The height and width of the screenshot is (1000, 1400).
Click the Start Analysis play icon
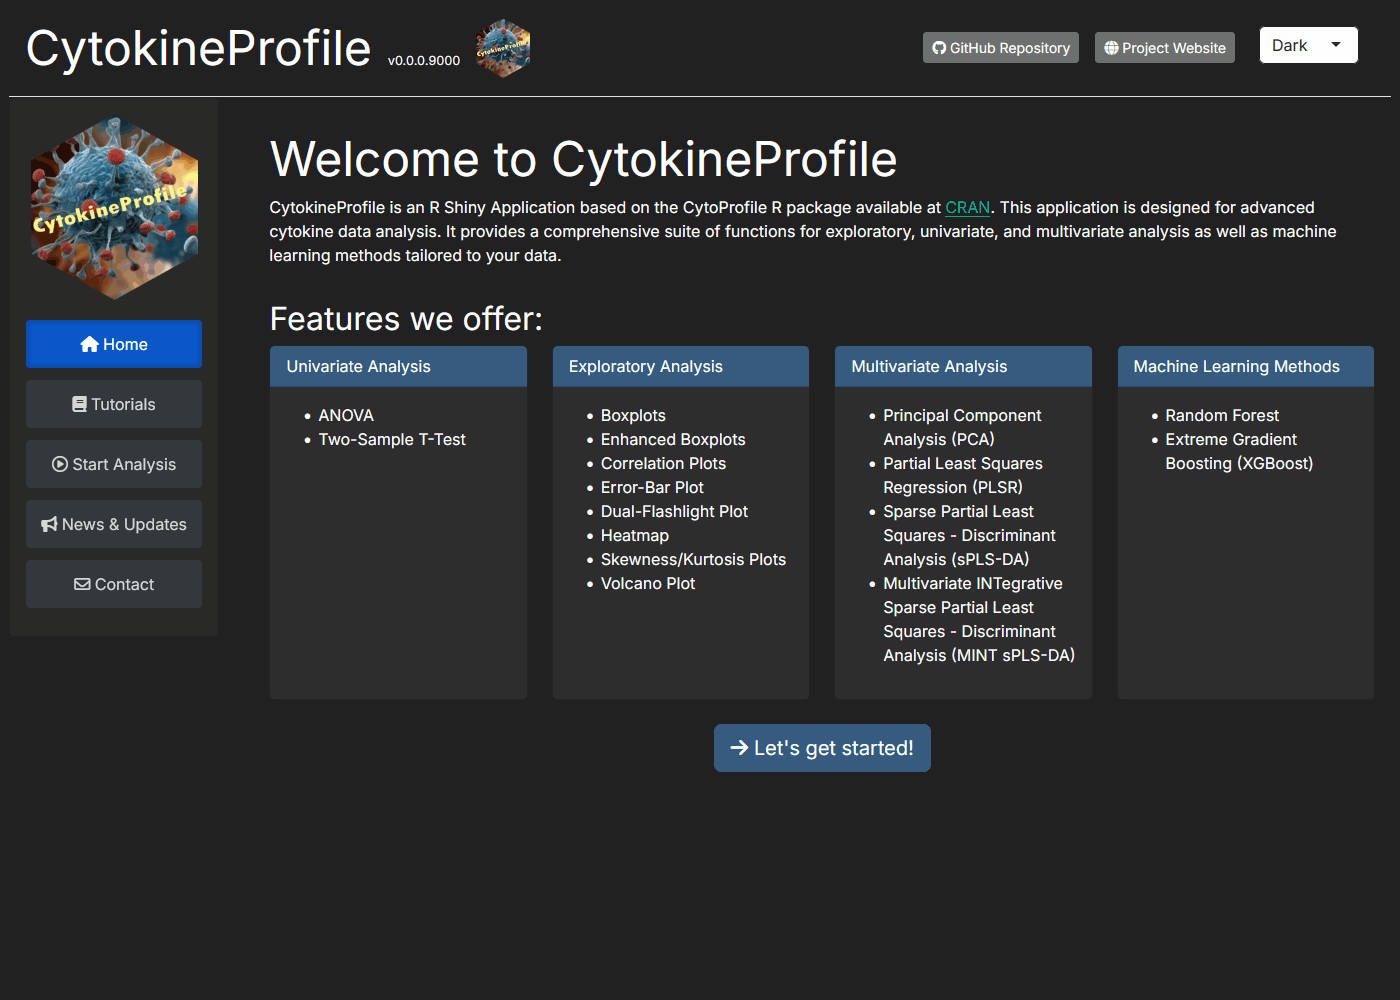(x=60, y=464)
